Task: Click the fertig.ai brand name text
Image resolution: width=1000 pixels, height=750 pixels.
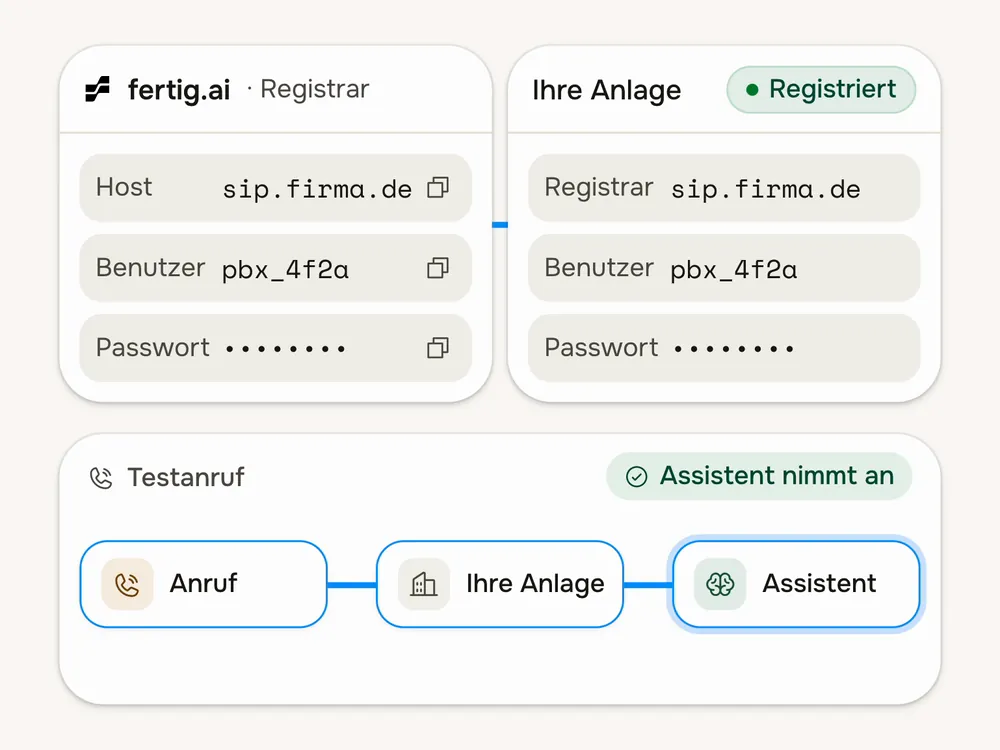Action: pos(179,90)
